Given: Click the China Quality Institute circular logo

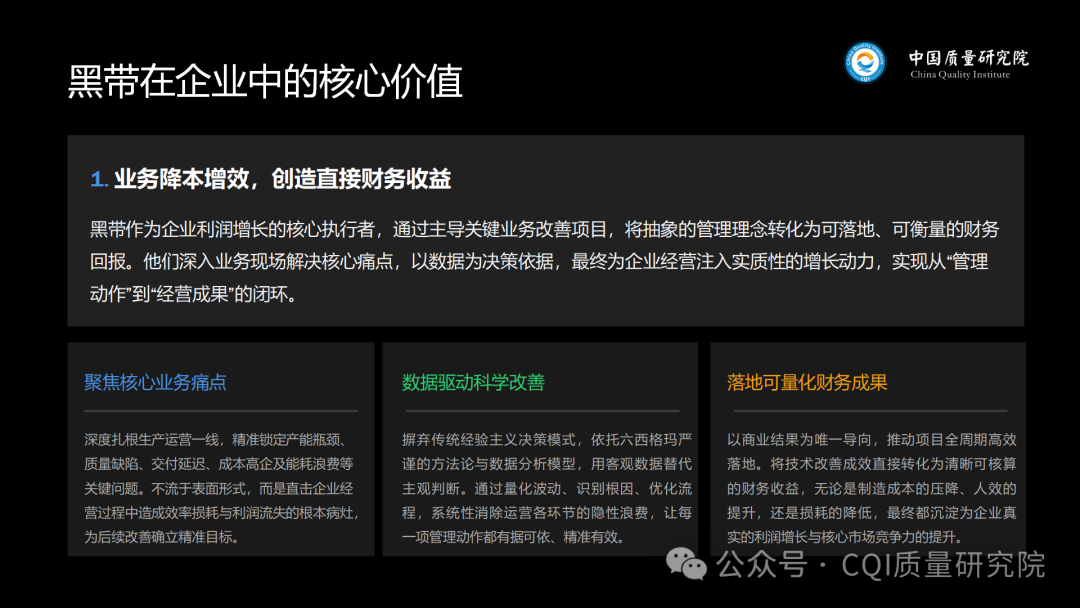Looking at the screenshot, I should coord(865,63).
